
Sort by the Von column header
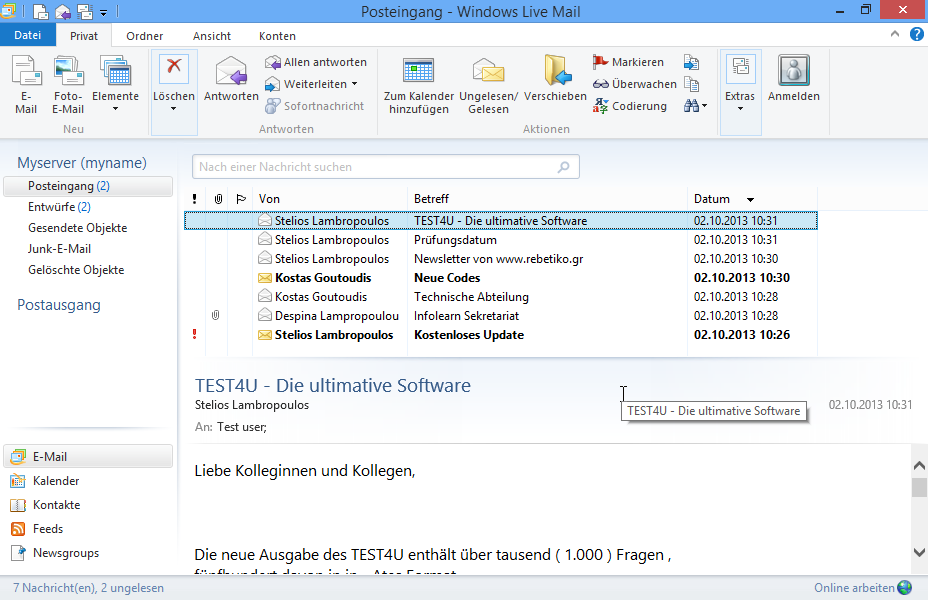tap(330, 199)
